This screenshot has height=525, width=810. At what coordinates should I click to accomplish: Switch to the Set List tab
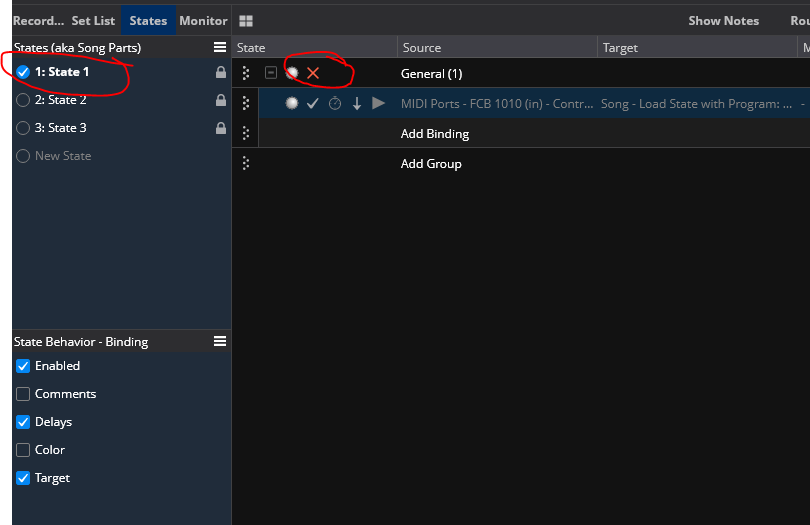pos(93,21)
